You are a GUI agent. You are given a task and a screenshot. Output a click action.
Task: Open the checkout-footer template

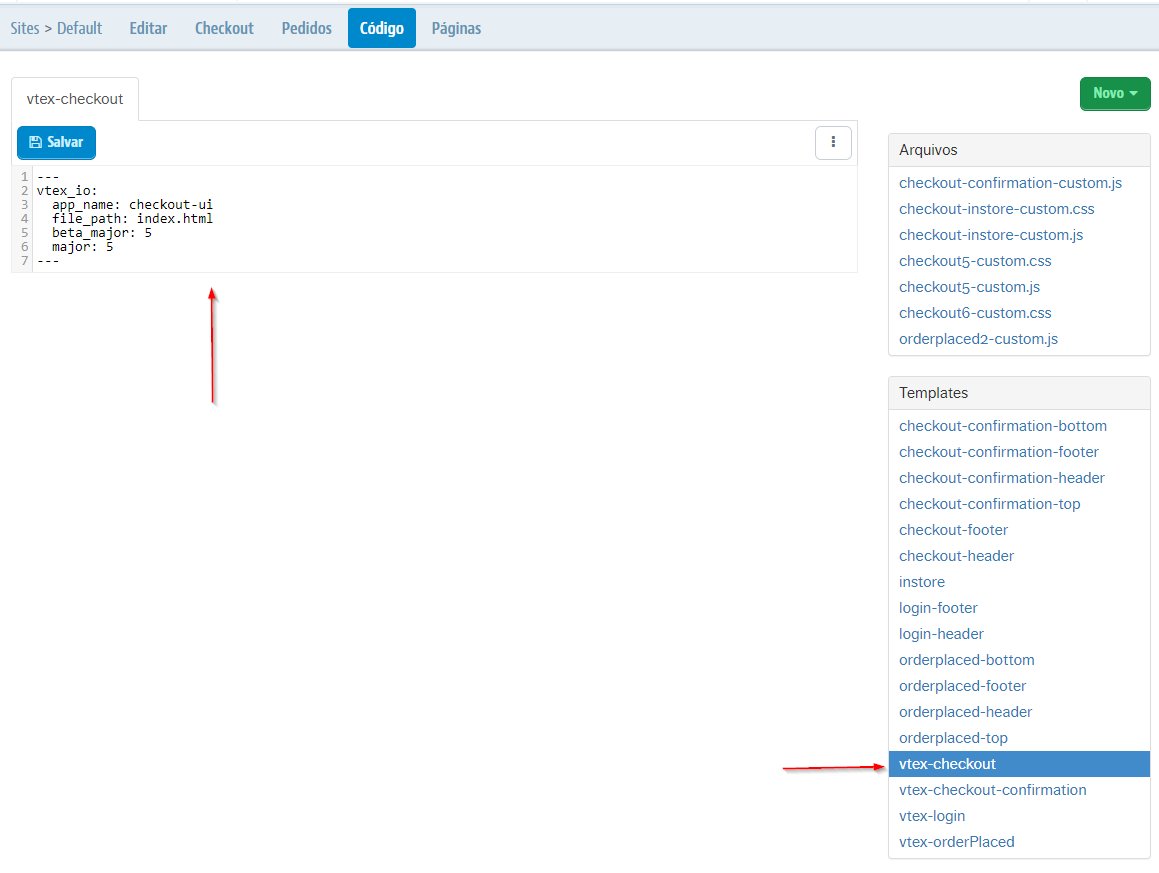[x=953, y=529]
